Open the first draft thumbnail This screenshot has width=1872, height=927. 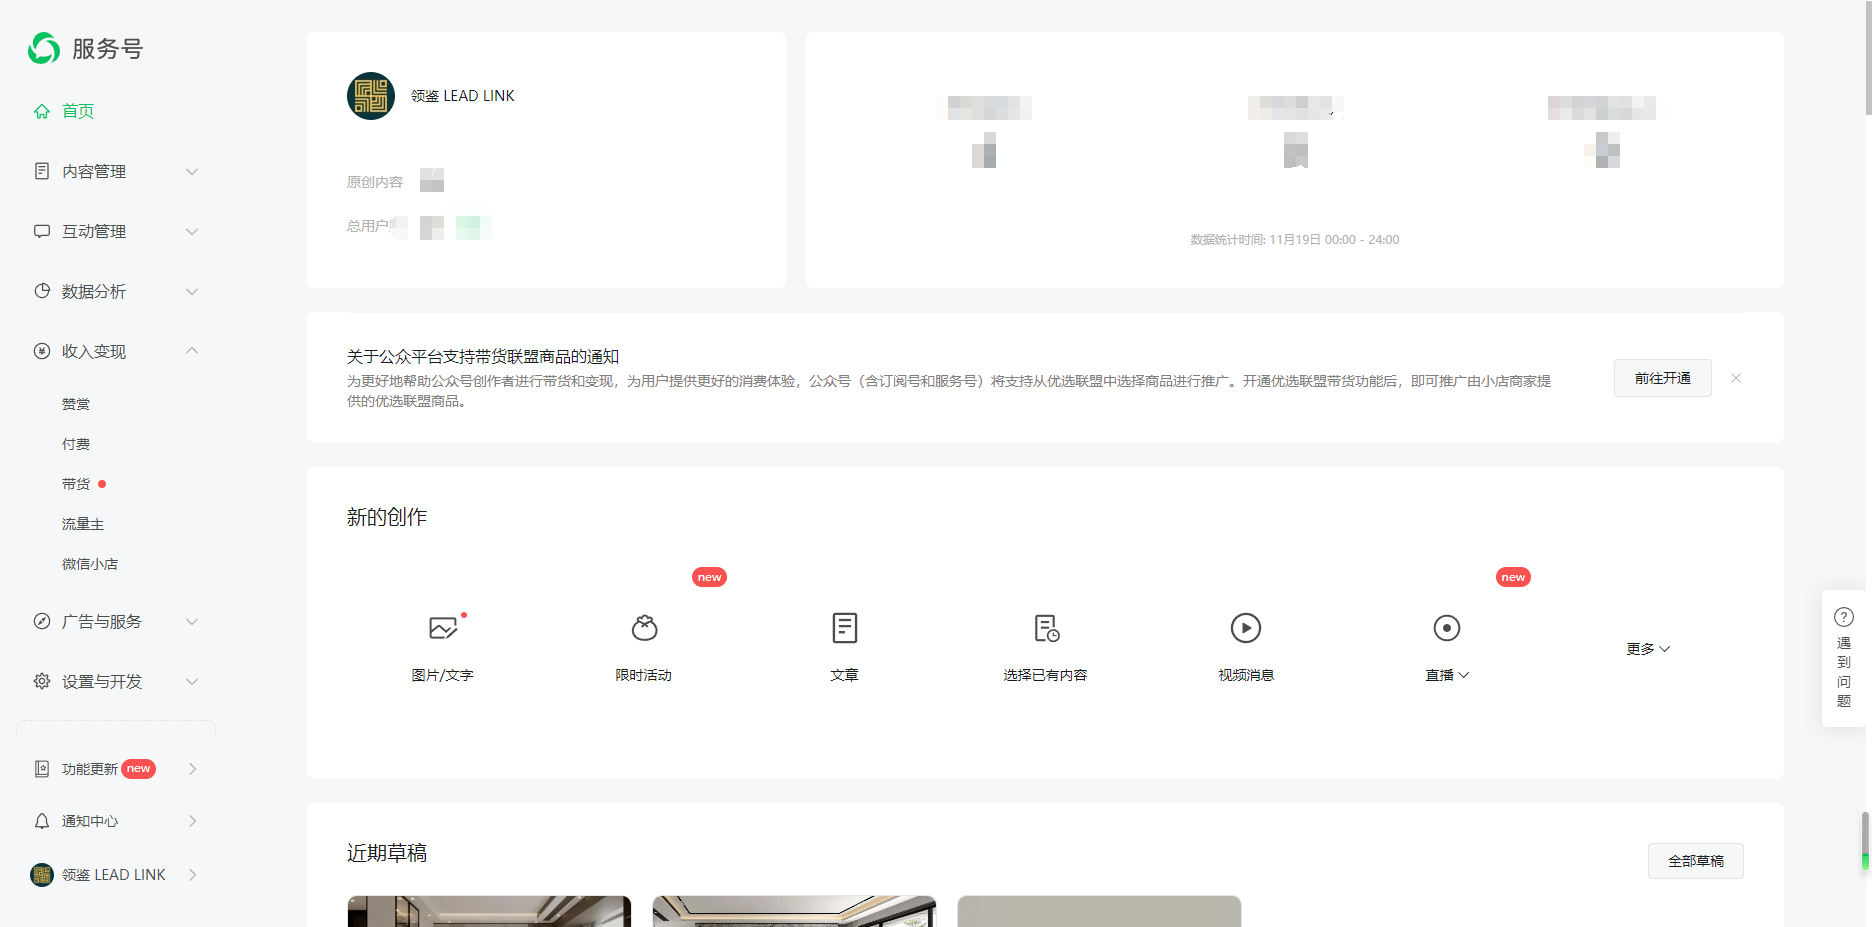point(489,911)
